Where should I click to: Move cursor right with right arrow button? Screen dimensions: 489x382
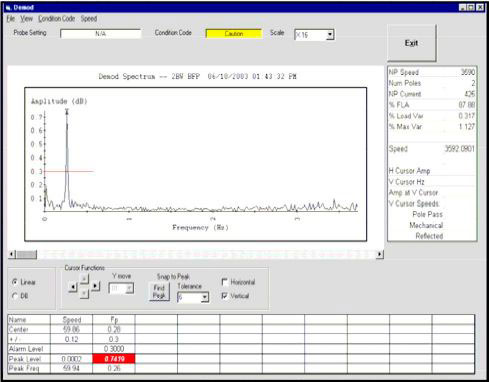(95, 286)
